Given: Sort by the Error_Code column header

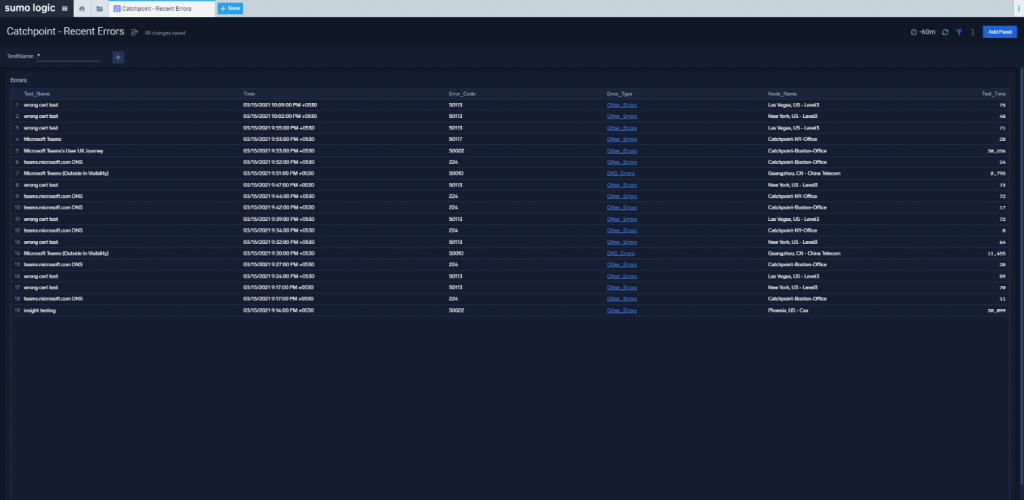Looking at the screenshot, I should [462, 94].
